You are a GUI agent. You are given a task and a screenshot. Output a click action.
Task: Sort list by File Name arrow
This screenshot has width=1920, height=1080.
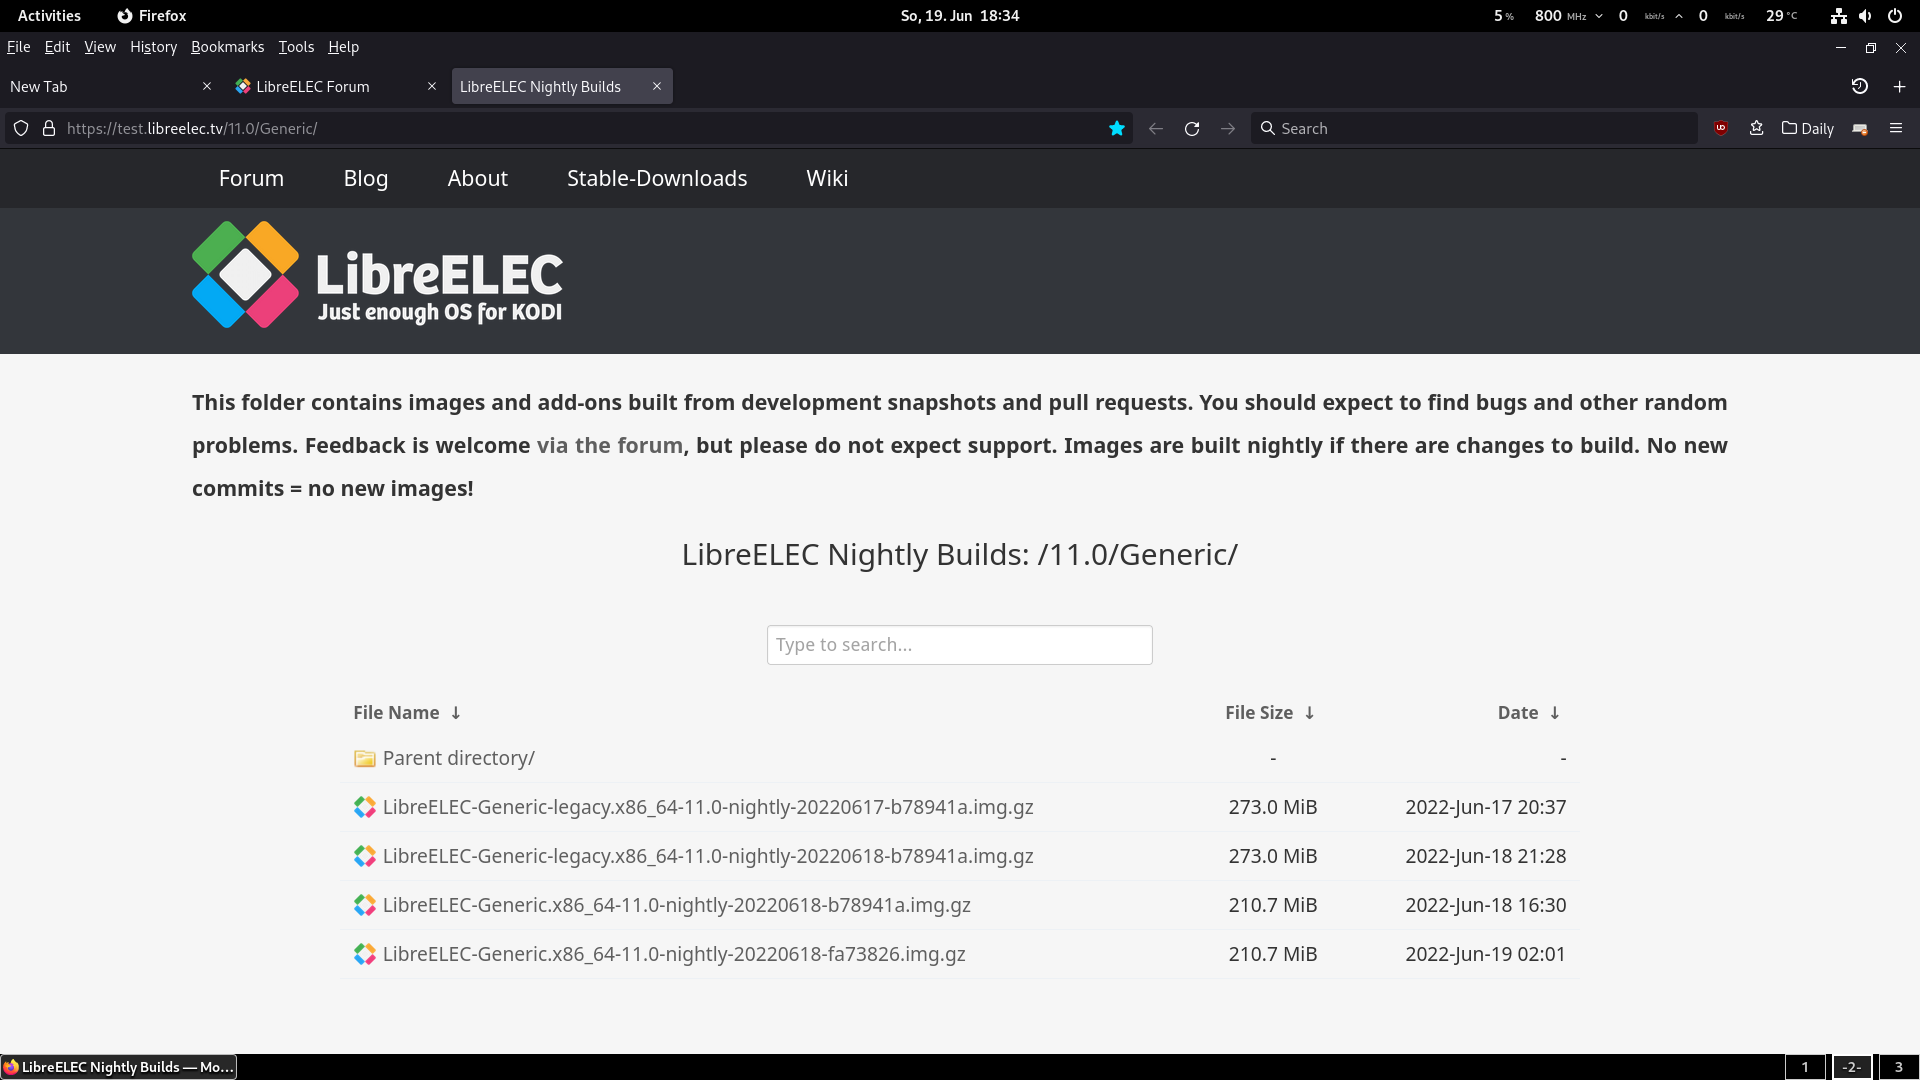pos(456,713)
